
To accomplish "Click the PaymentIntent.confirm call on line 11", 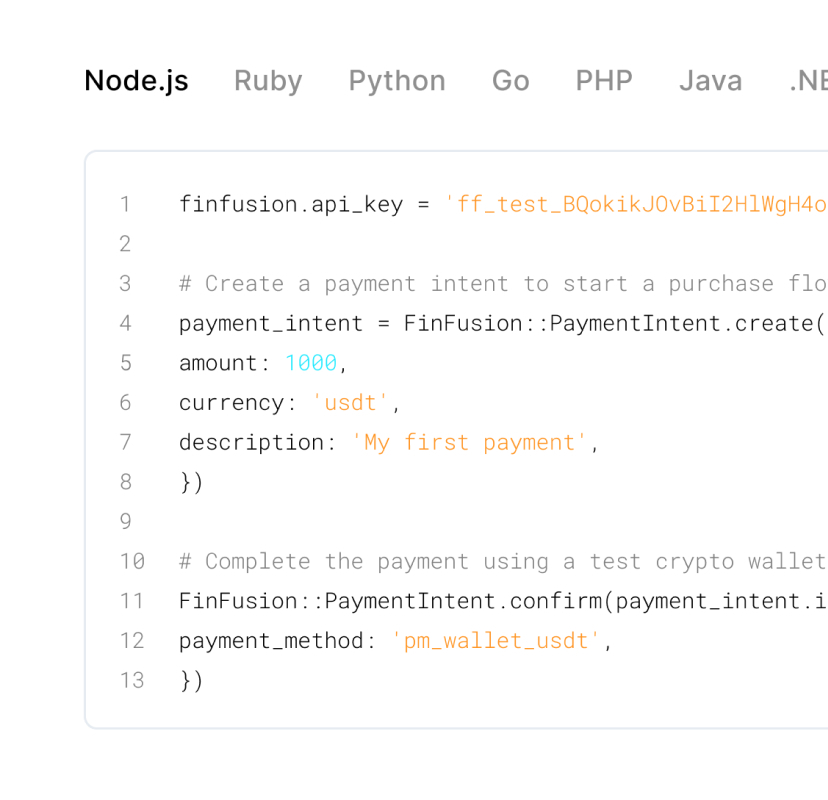I will click(500, 601).
